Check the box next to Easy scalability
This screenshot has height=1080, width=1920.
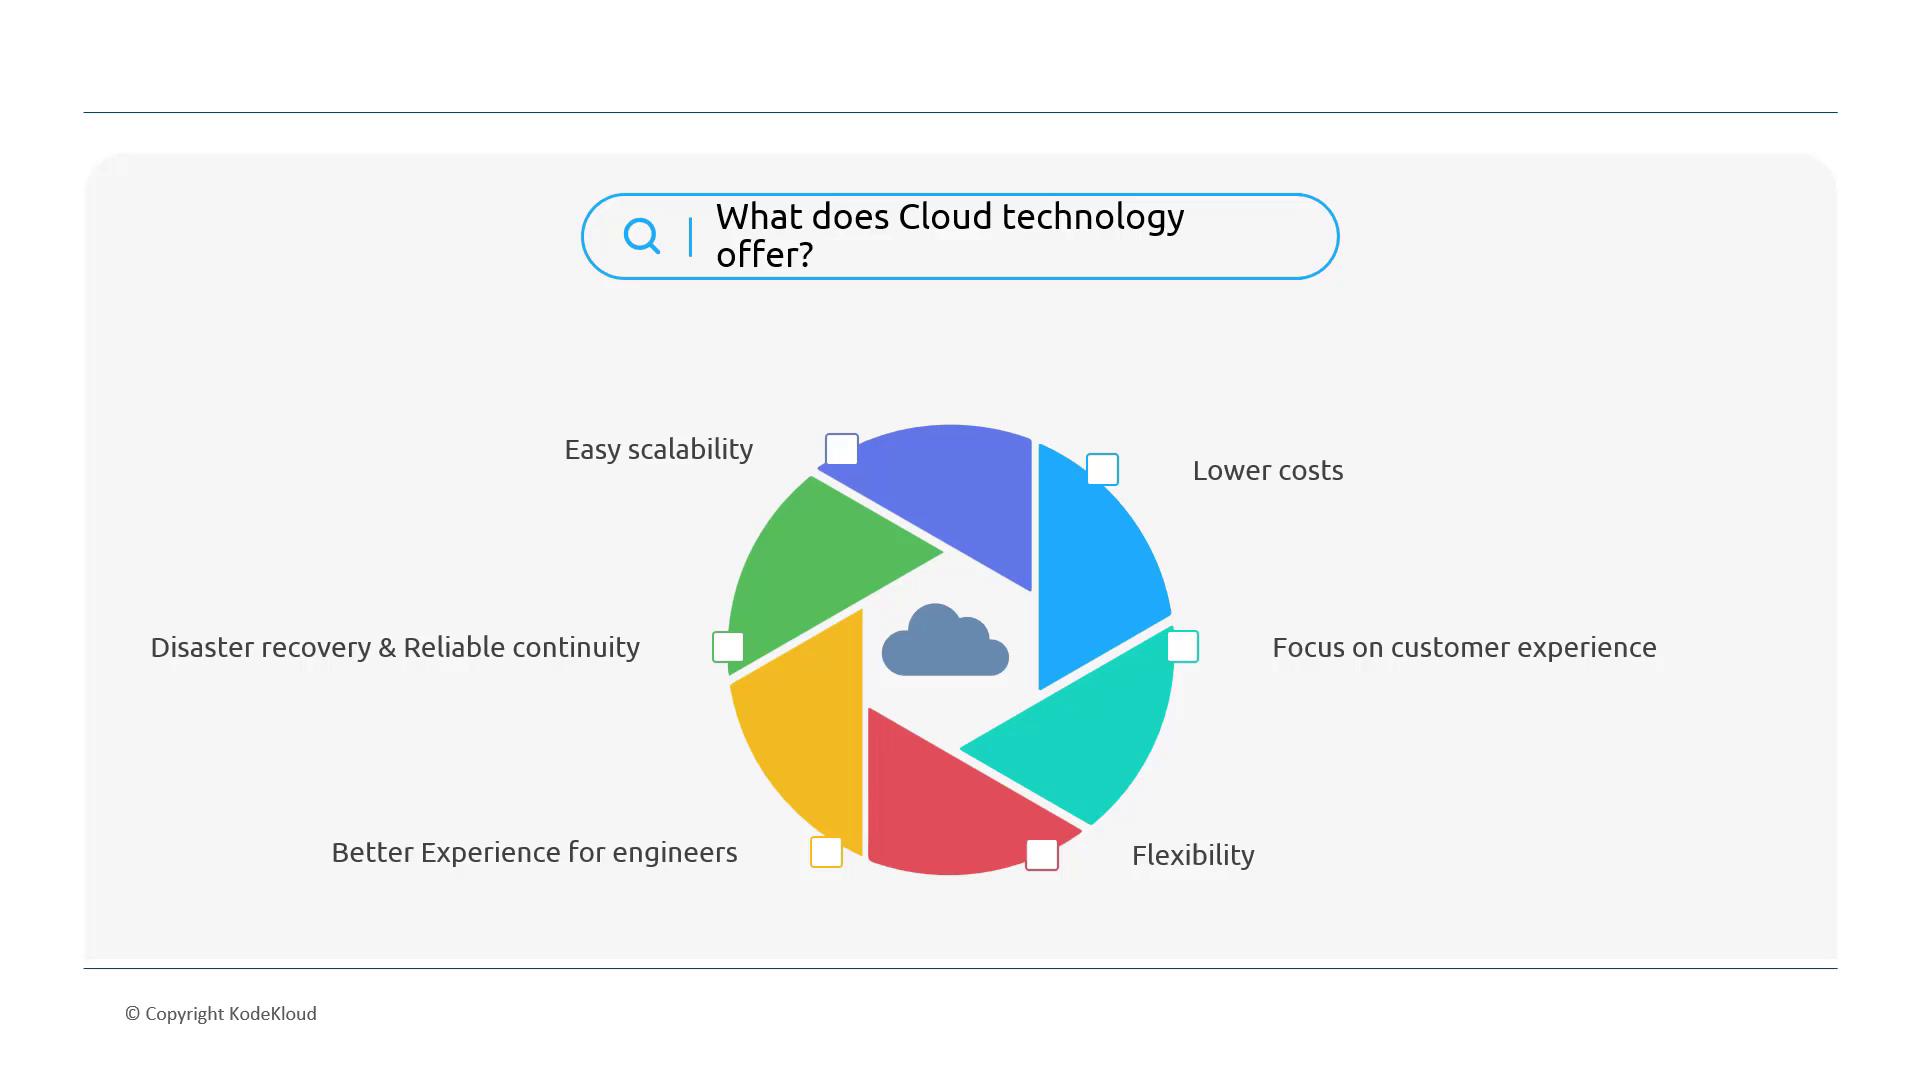[x=842, y=449]
